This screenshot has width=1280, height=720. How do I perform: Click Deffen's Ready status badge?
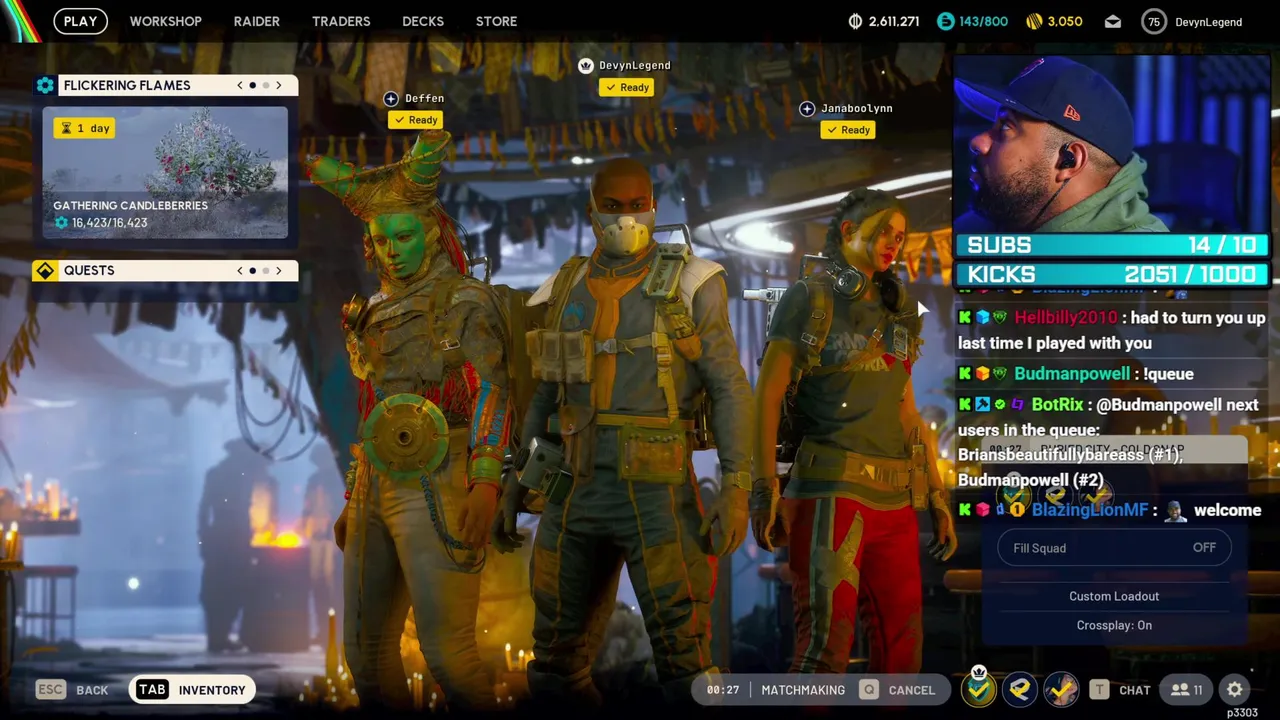pyautogui.click(x=416, y=120)
